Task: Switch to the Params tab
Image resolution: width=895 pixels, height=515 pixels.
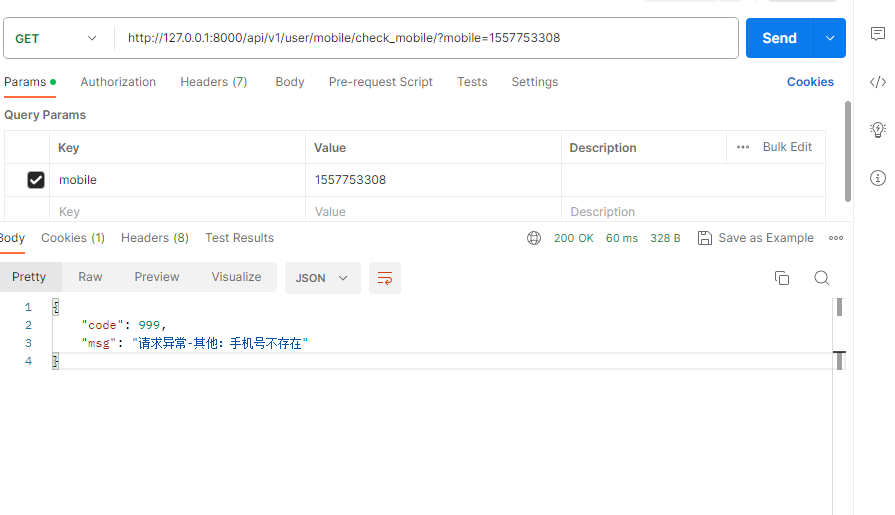Action: (30, 82)
